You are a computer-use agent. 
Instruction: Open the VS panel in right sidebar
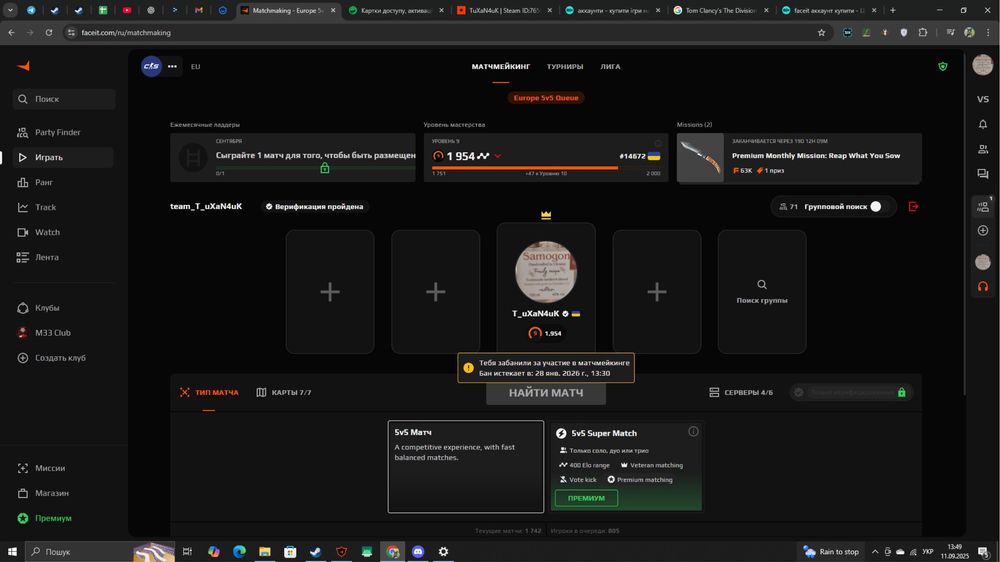coord(983,99)
